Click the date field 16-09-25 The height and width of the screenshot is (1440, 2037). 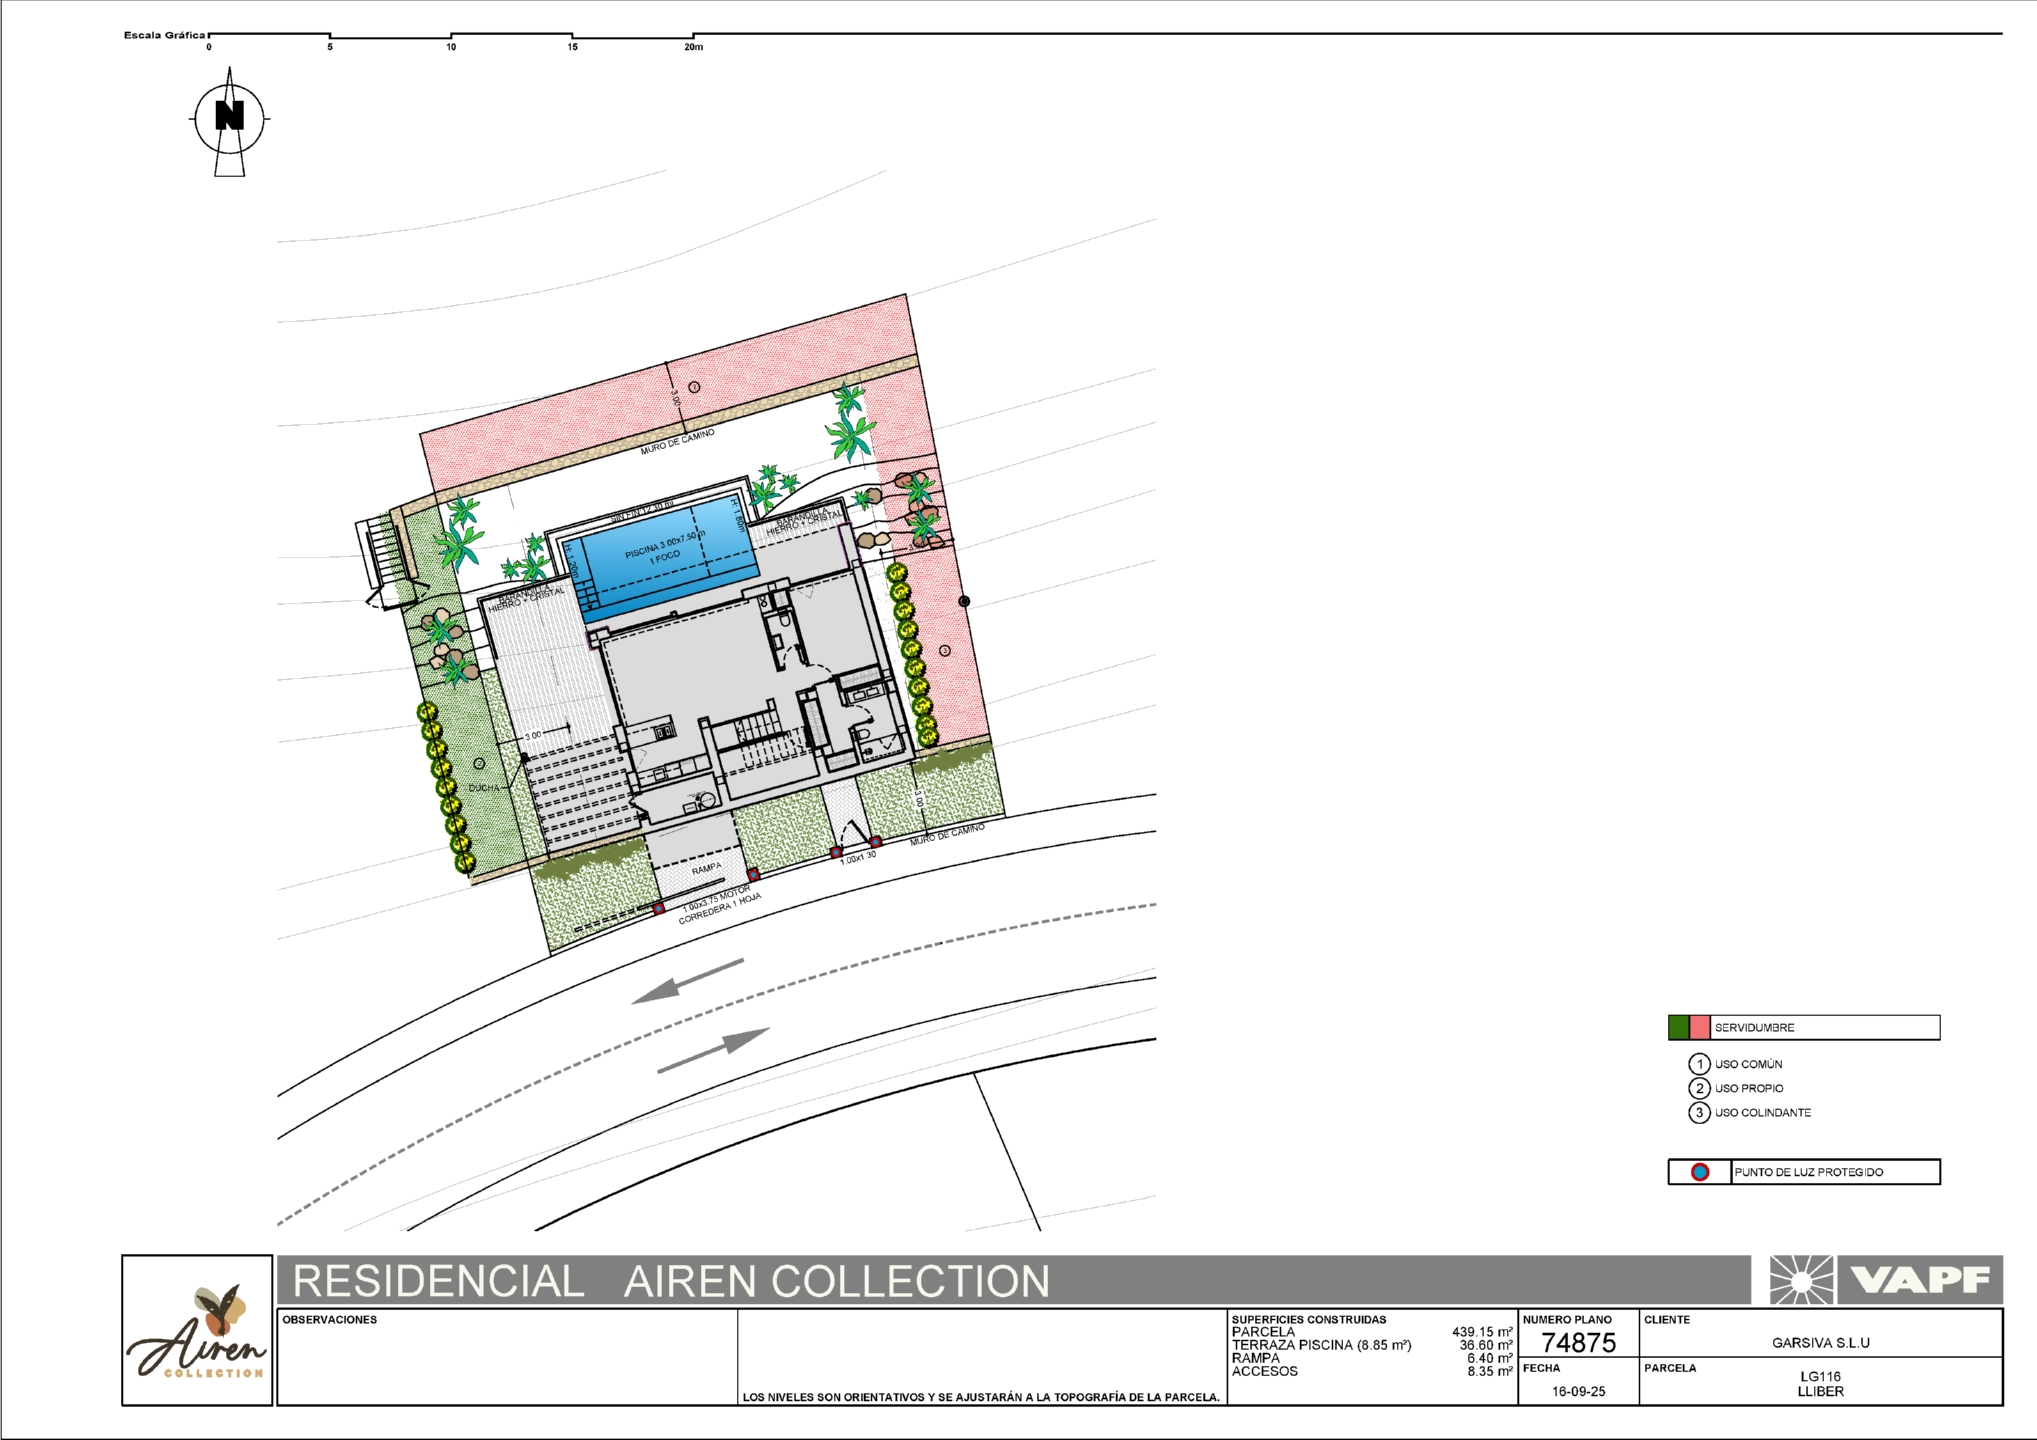click(1578, 1391)
